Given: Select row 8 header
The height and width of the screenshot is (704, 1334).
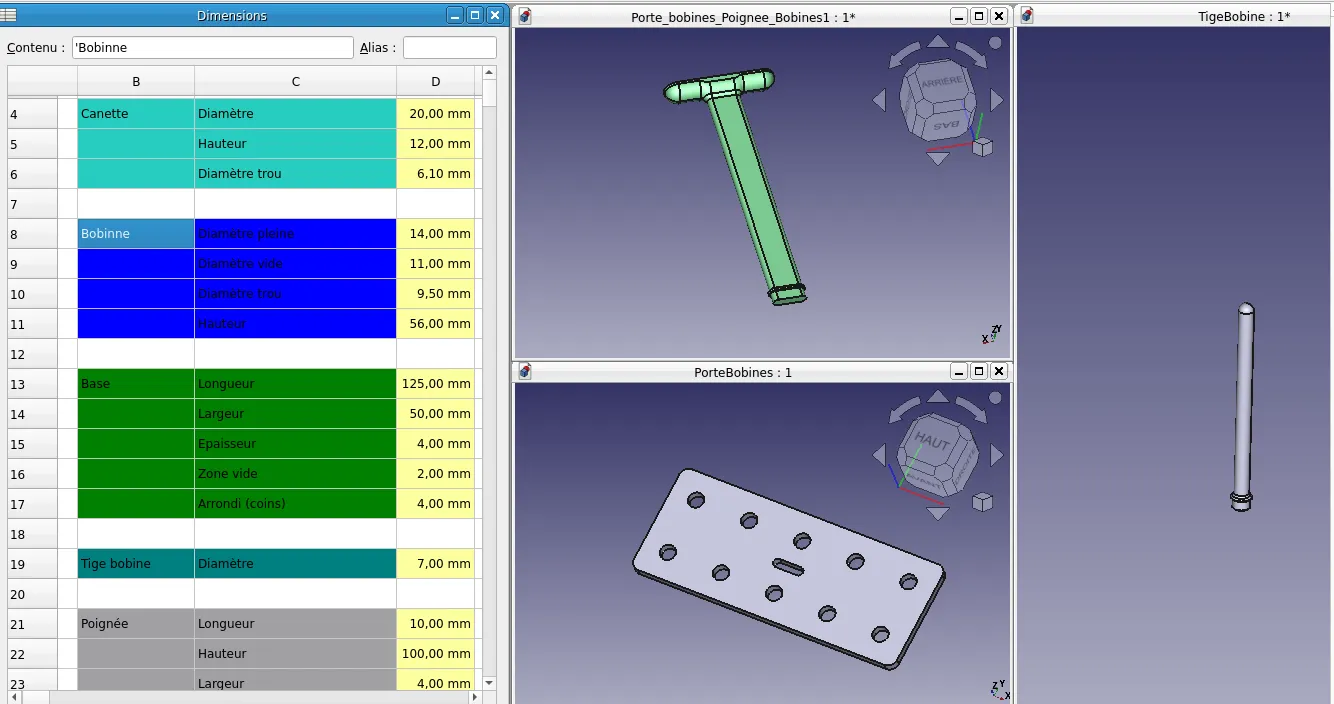Looking at the screenshot, I should (x=33, y=234).
